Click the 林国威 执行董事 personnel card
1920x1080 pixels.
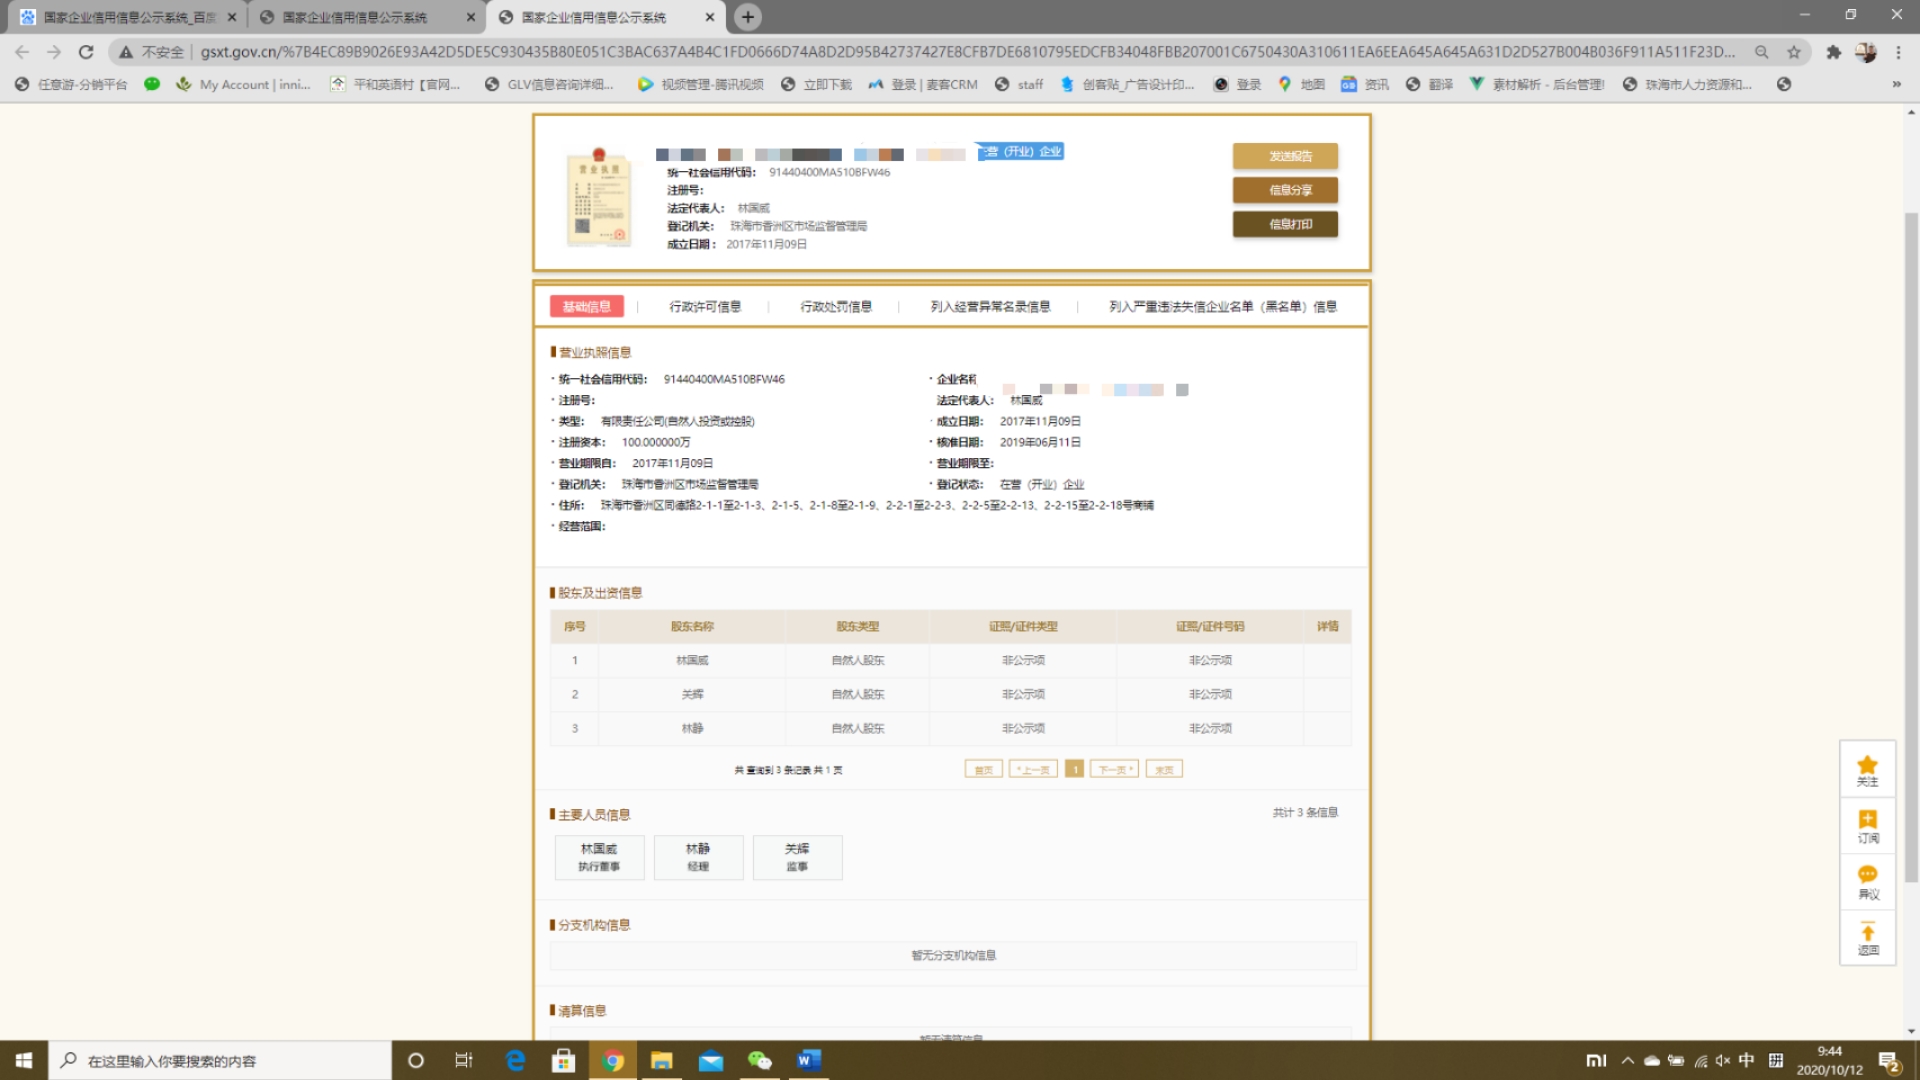(x=599, y=857)
